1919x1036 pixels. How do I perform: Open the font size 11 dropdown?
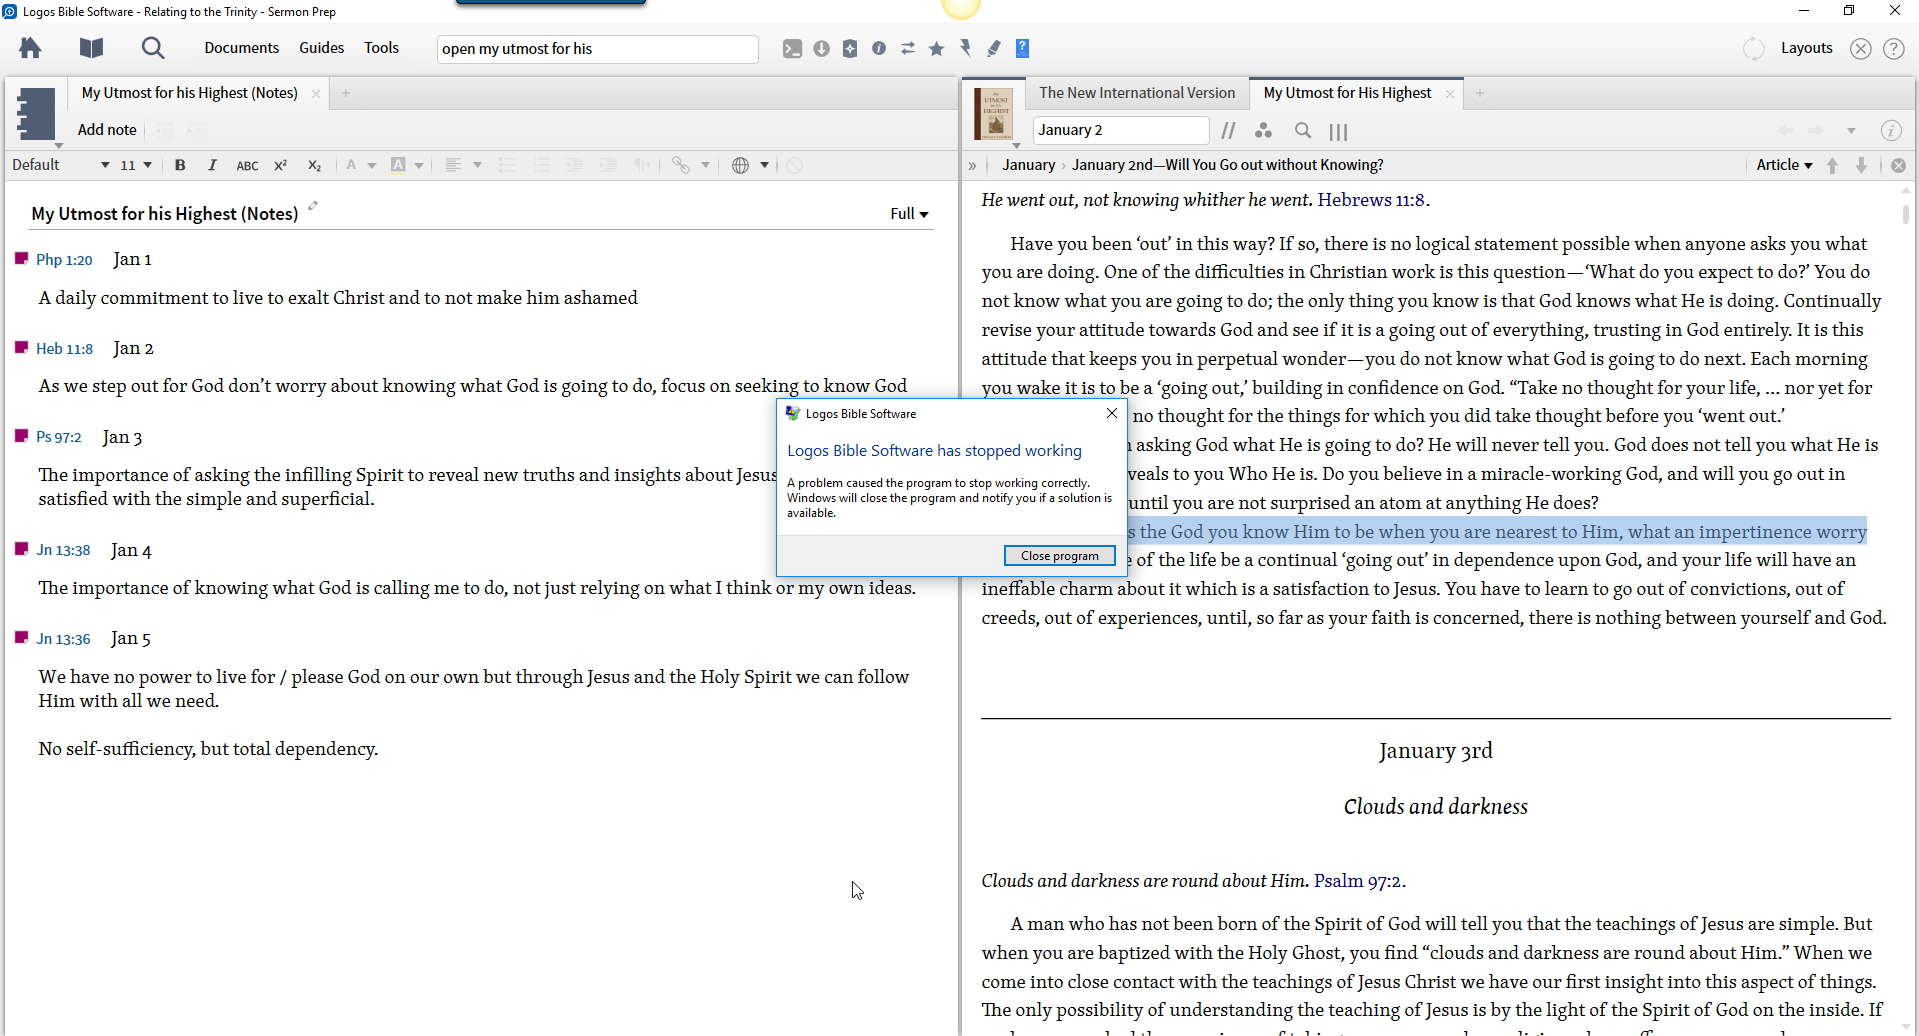pyautogui.click(x=136, y=165)
